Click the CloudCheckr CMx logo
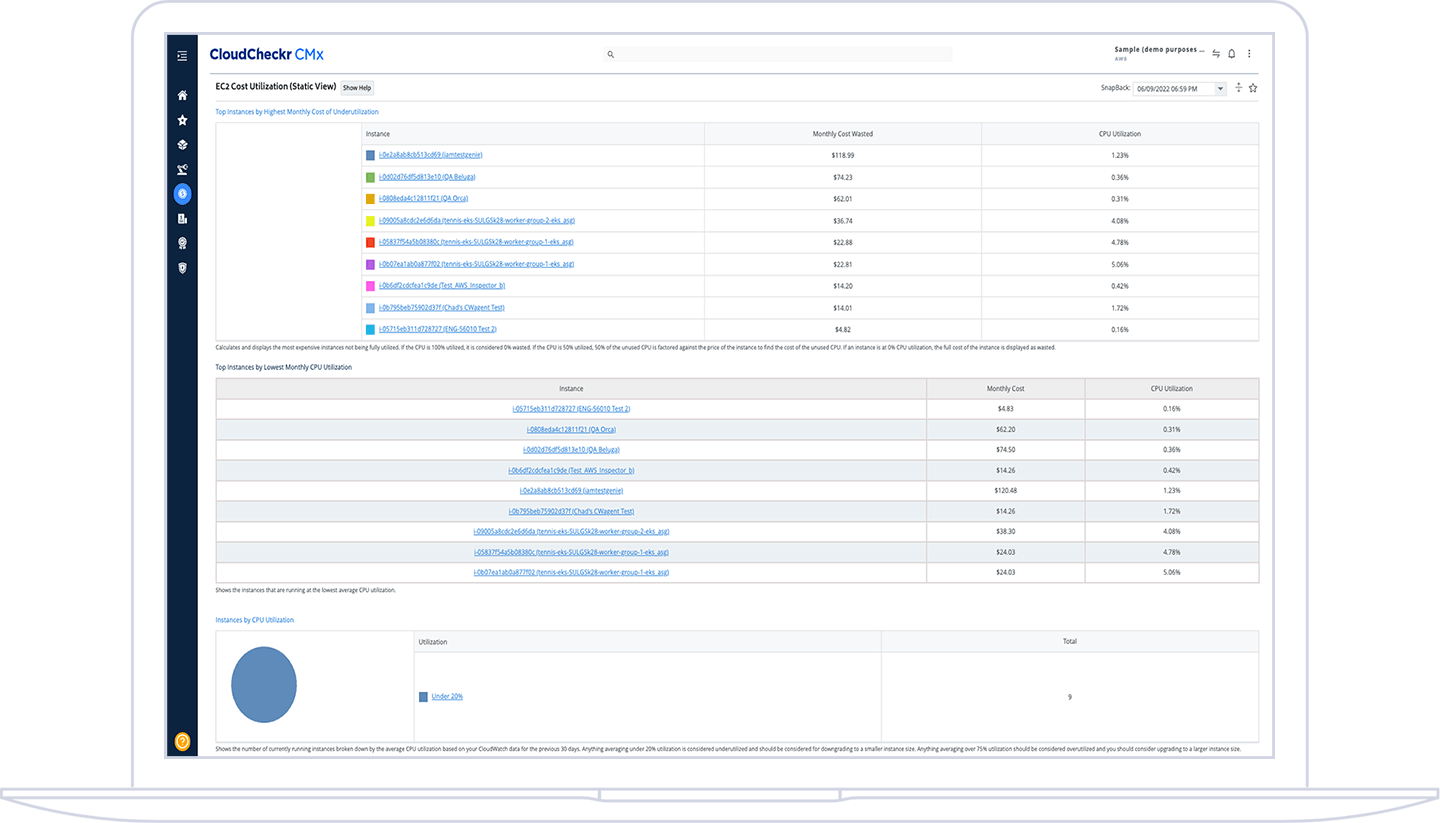This screenshot has width=1440, height=823. pos(266,55)
